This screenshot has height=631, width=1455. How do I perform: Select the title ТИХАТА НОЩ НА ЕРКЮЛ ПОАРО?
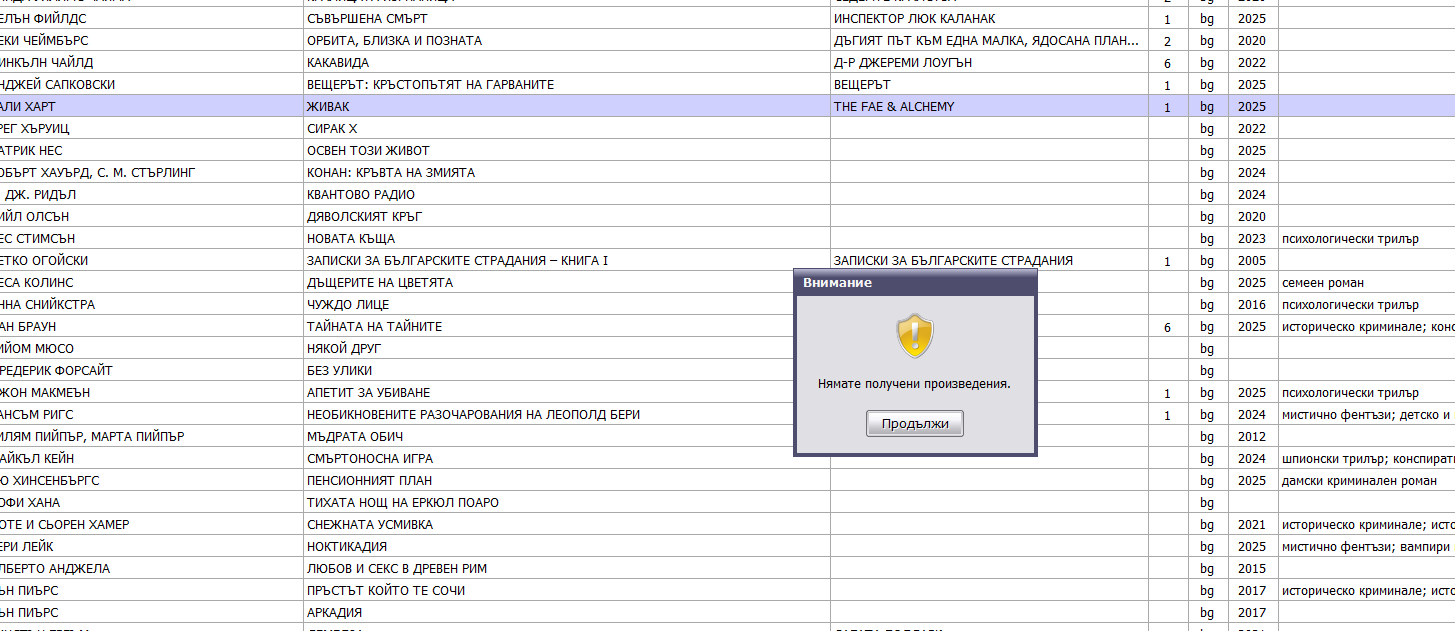(x=403, y=503)
